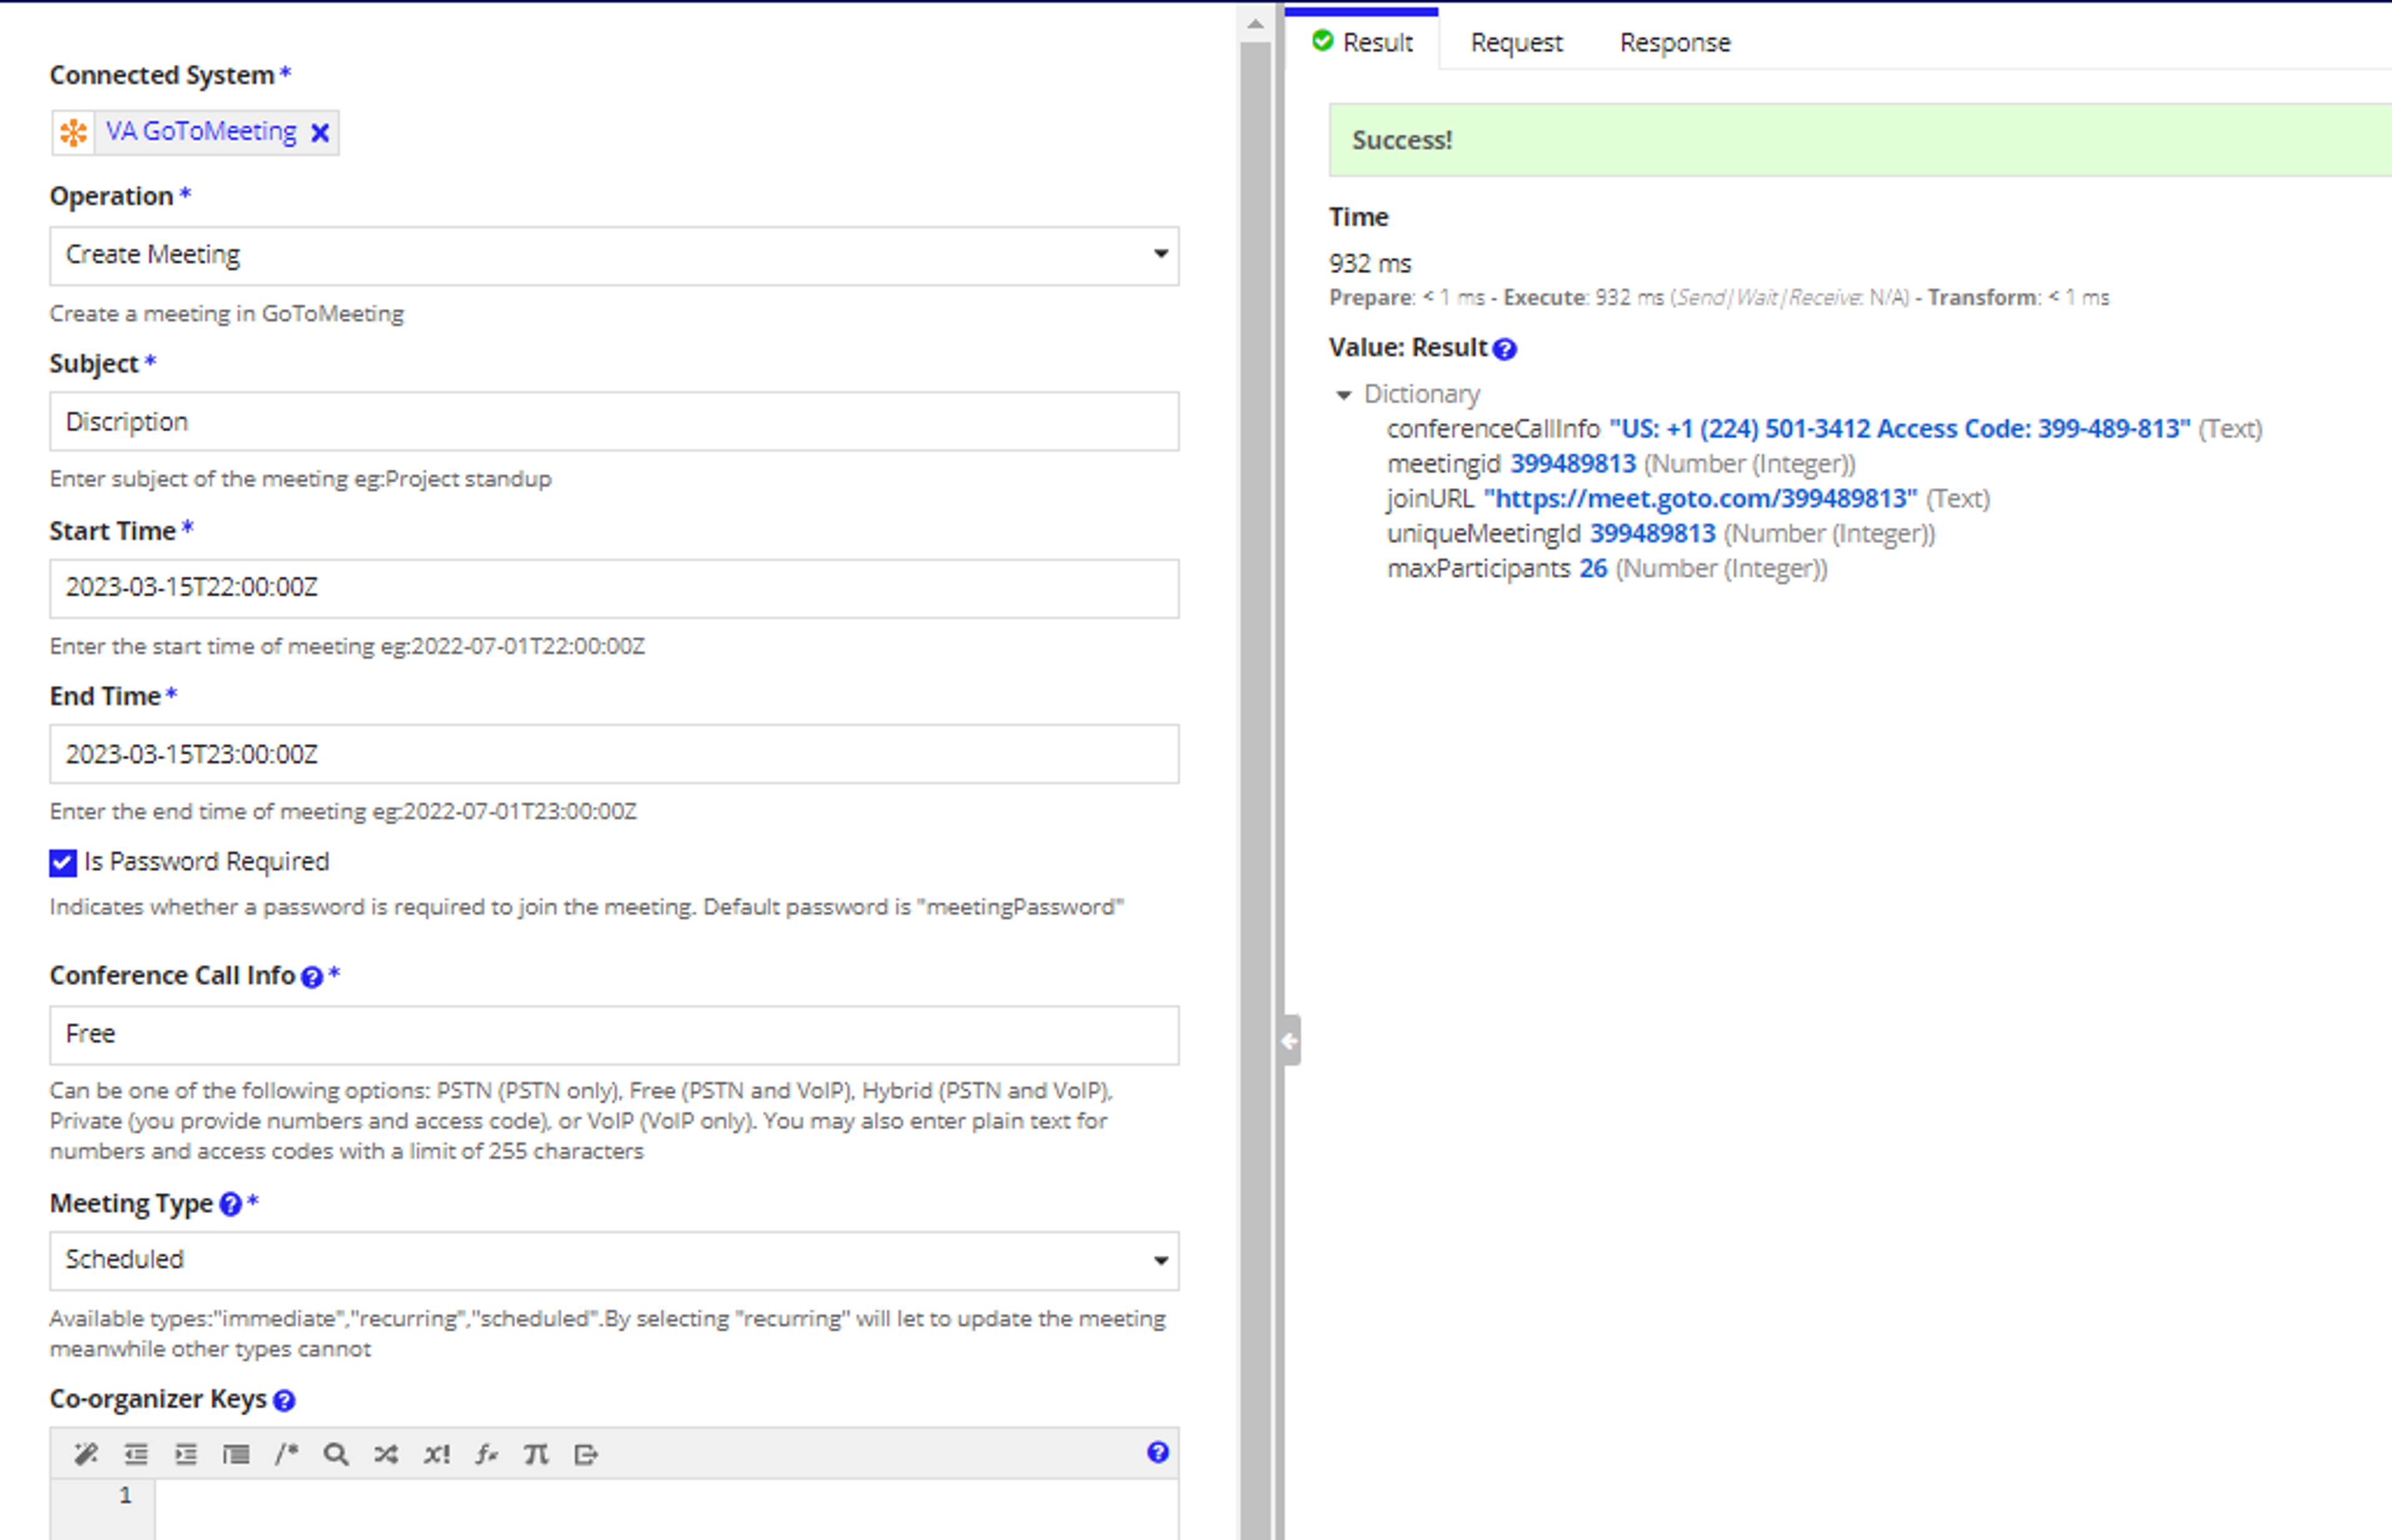This screenshot has height=1540, width=2392.
Task: Open help for Meeting Type
Action: point(230,1204)
